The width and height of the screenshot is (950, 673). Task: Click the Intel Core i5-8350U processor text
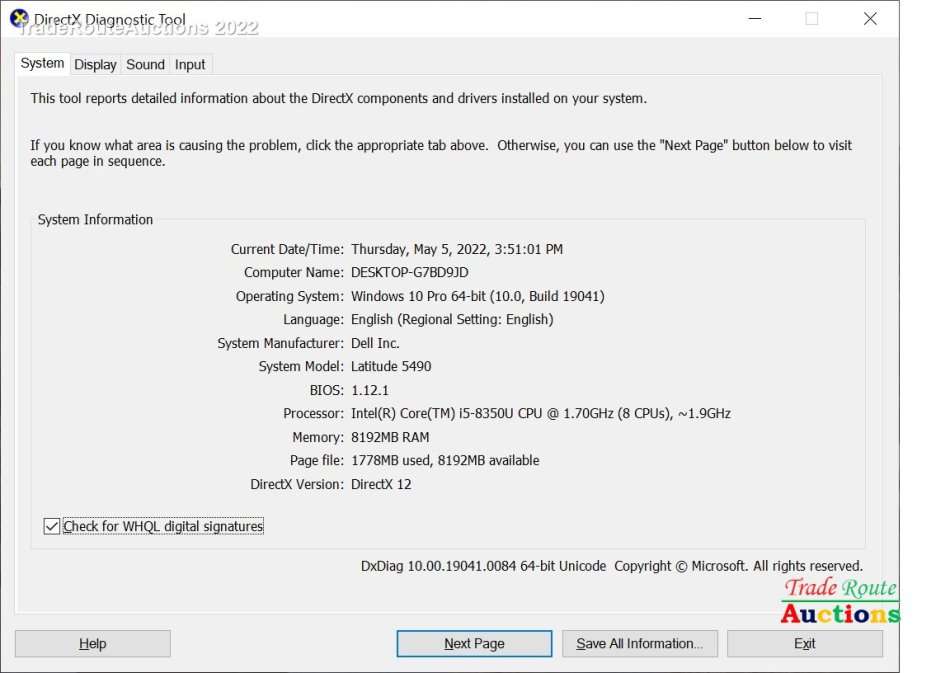(x=540, y=413)
